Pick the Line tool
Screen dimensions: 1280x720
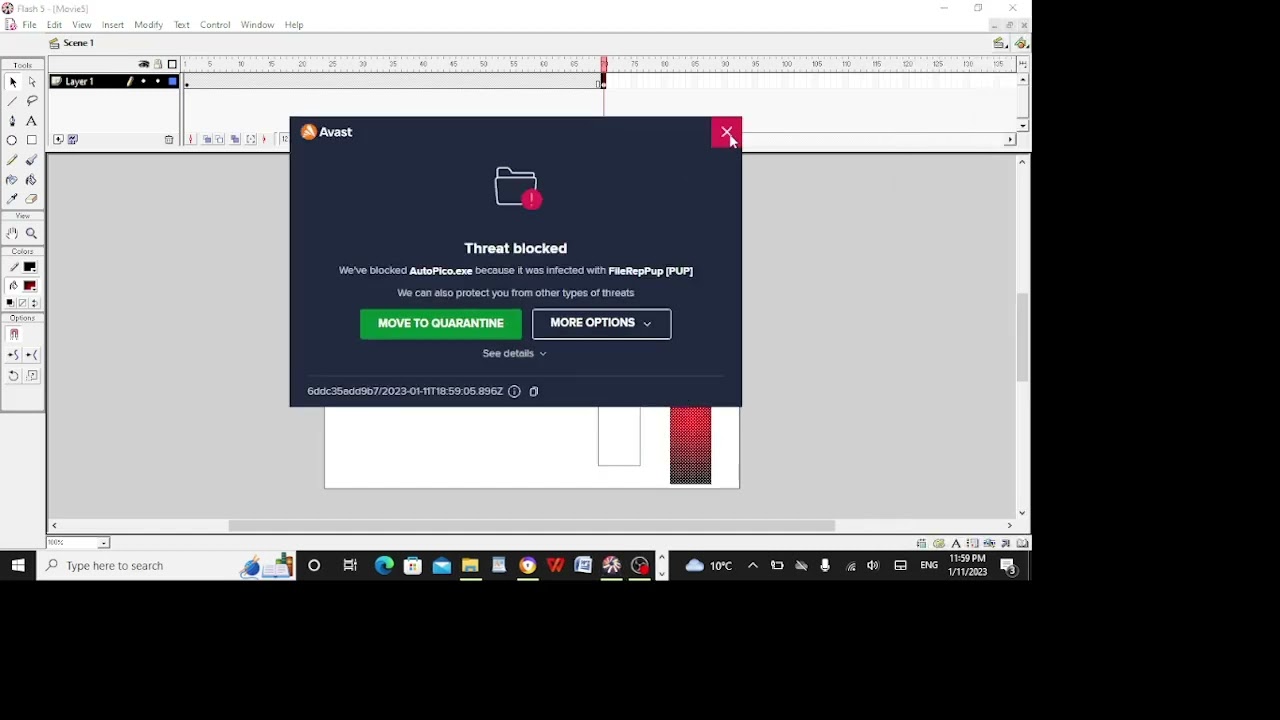coord(12,101)
